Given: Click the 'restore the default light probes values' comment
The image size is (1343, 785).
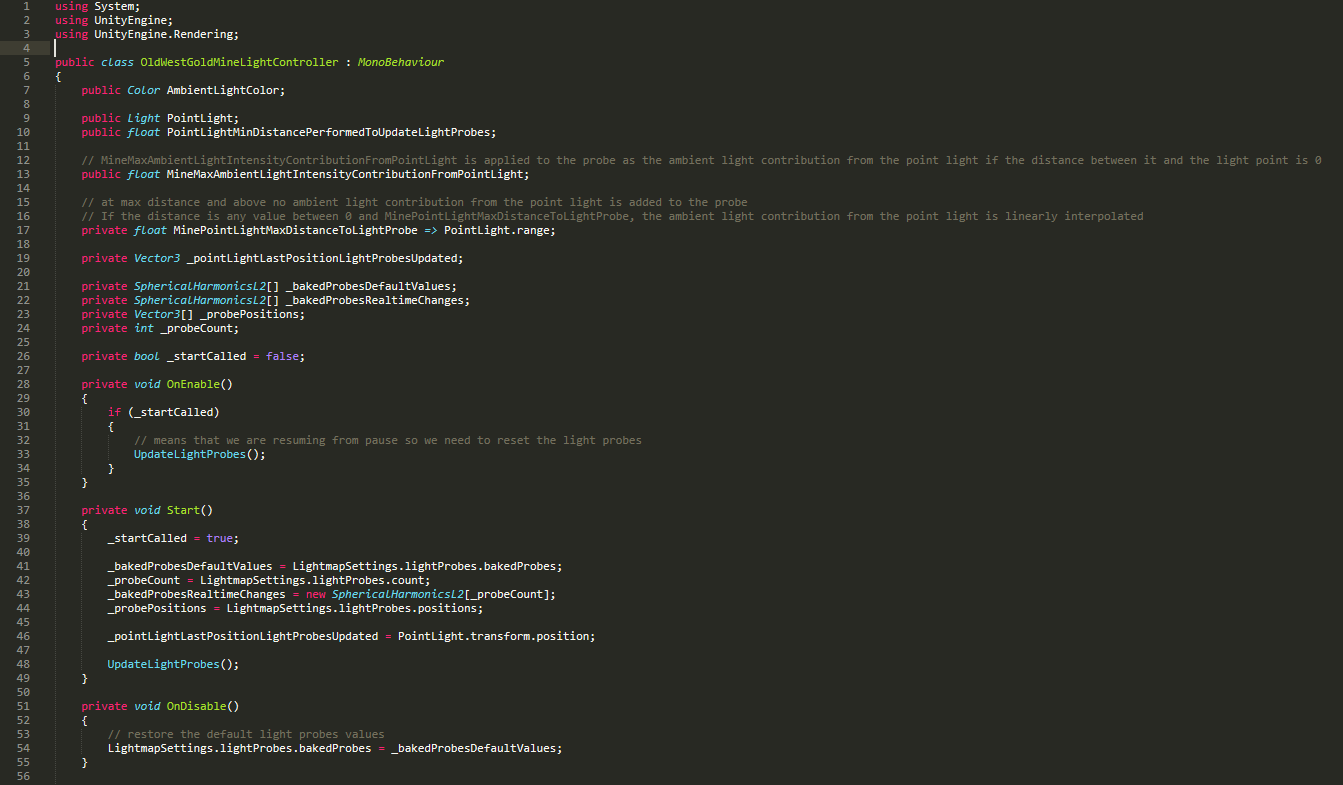Looking at the screenshot, I should [246, 734].
